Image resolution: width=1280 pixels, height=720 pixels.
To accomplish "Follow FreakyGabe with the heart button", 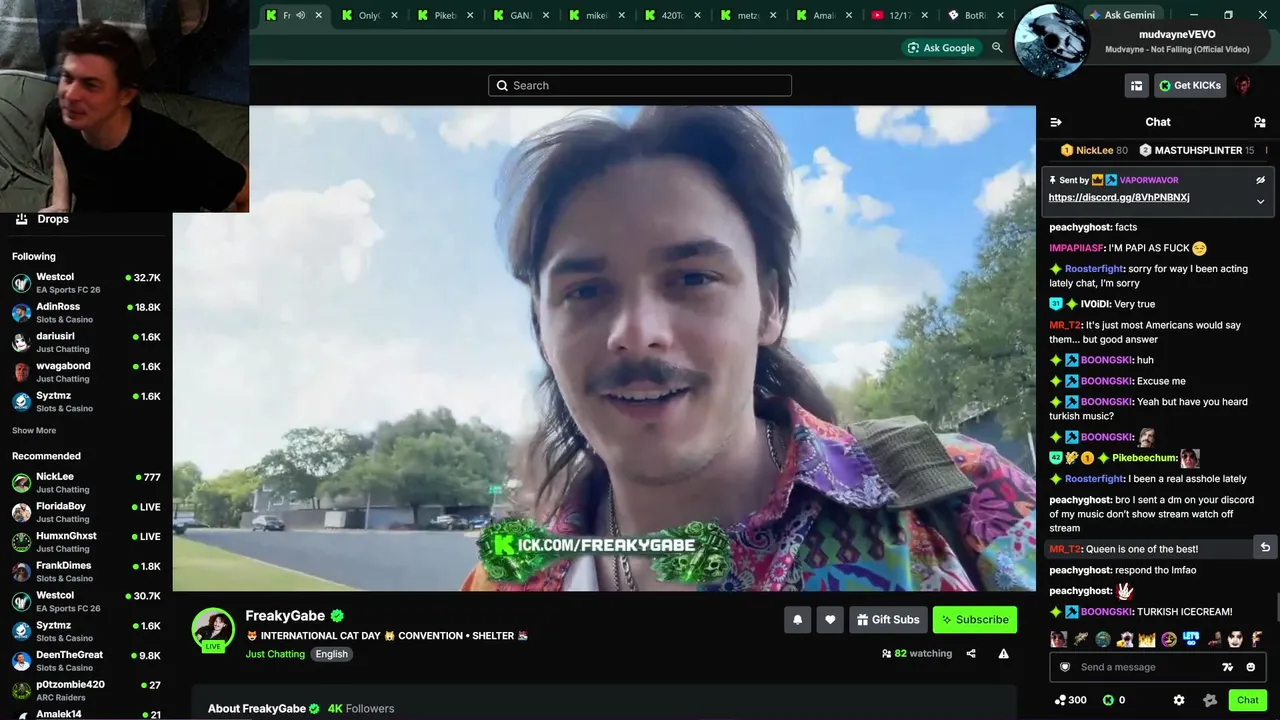I will point(830,620).
